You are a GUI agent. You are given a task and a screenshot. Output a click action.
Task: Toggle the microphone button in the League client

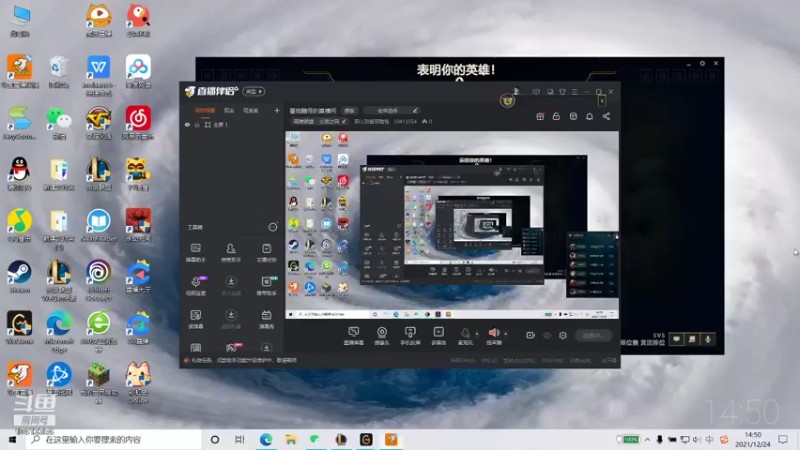[x=708, y=339]
